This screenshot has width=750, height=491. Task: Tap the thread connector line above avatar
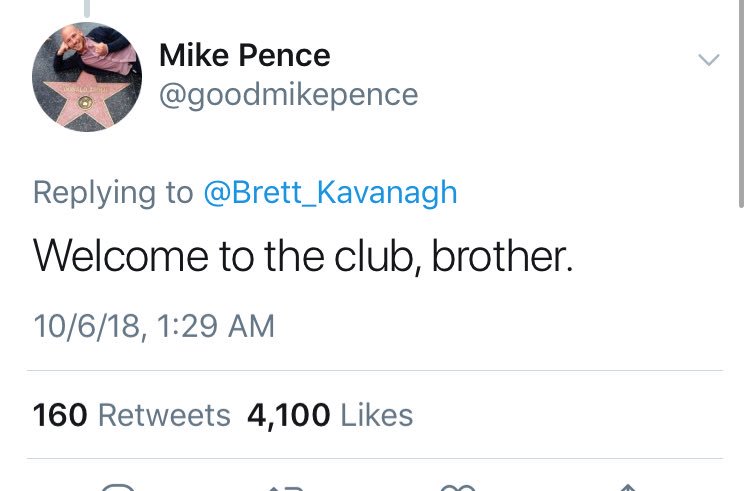coord(87,8)
